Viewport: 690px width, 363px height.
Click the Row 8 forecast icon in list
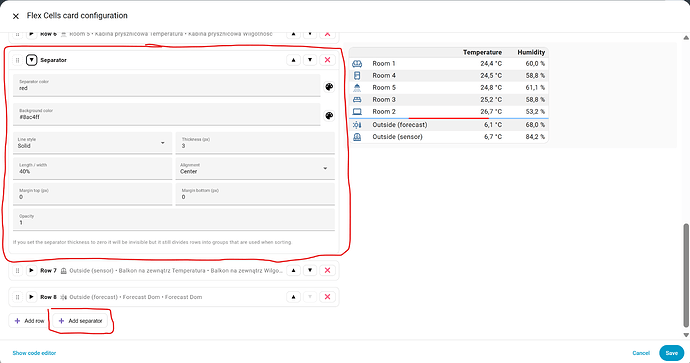click(63, 297)
